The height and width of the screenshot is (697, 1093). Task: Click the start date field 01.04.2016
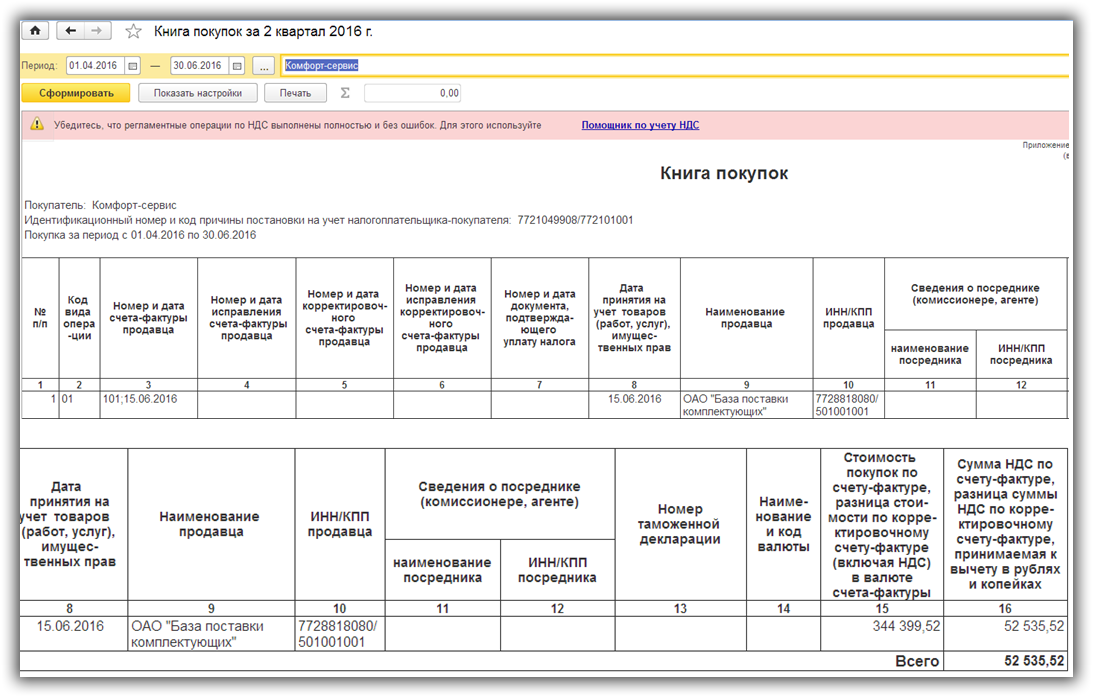[x=94, y=66]
